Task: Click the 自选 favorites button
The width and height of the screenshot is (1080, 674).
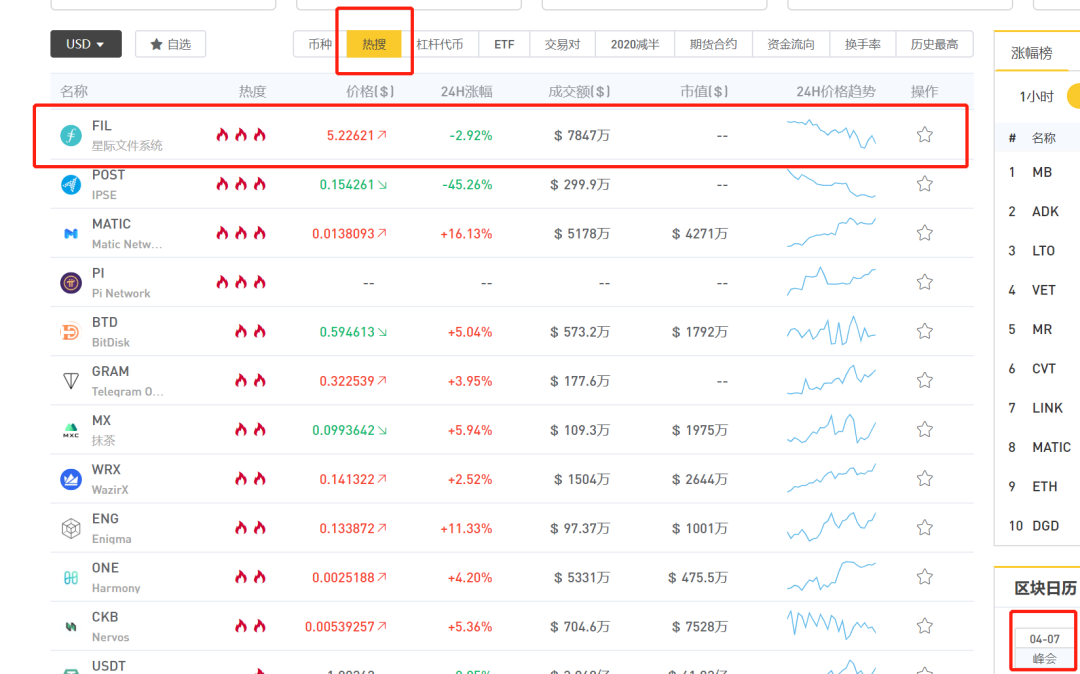Action: pos(170,44)
